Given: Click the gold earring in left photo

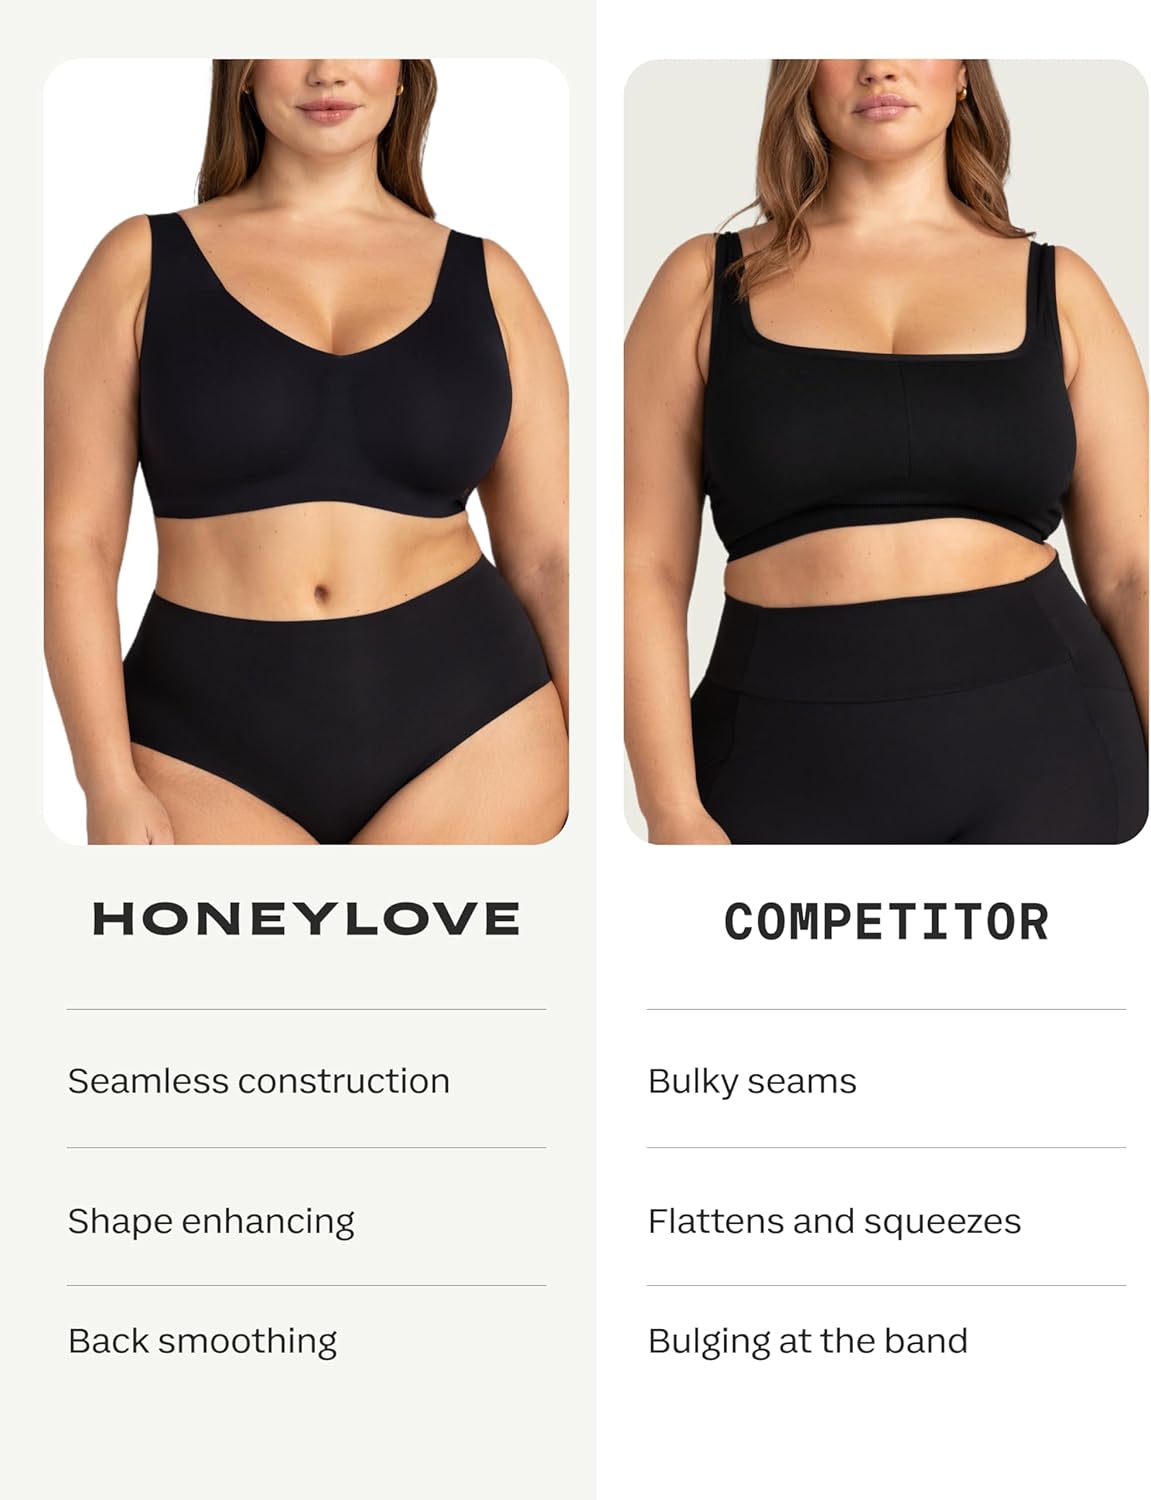Looking at the screenshot, I should pos(400,90).
